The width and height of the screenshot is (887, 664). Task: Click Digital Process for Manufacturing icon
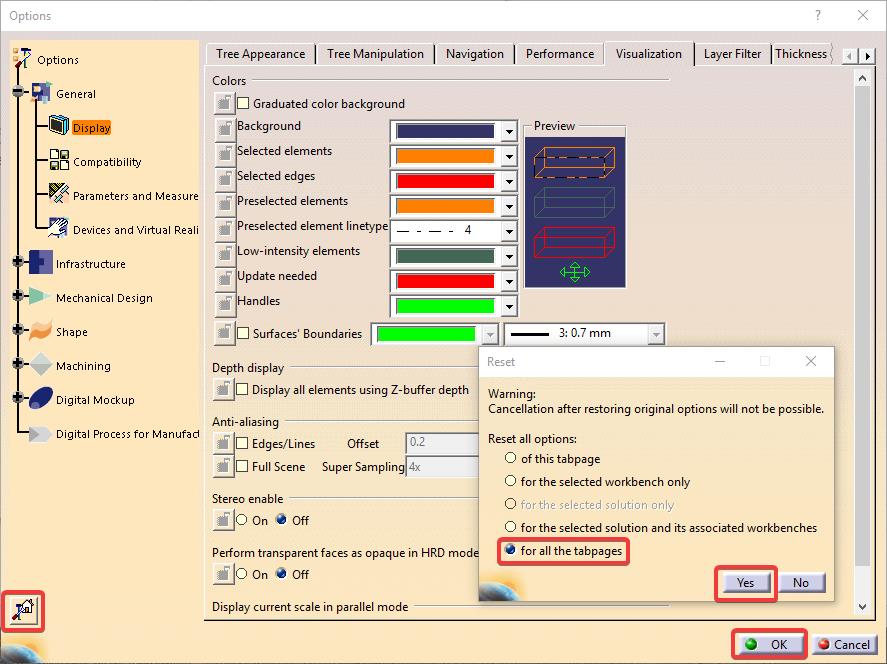click(40, 434)
